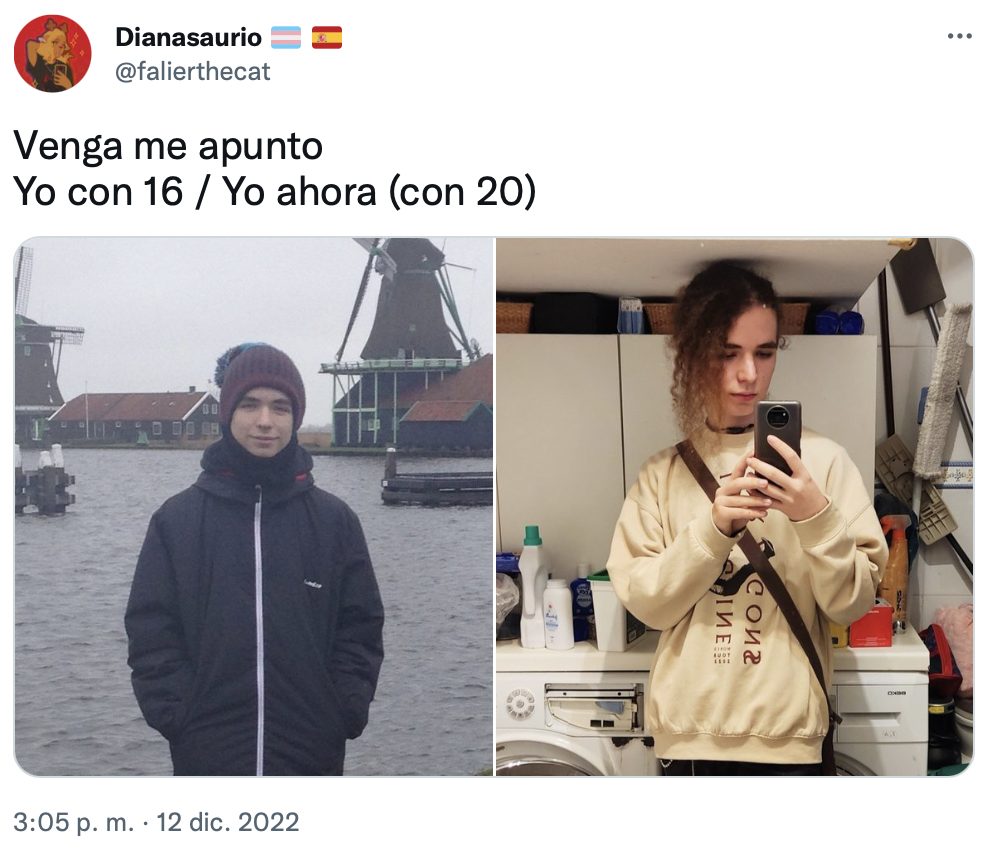Click the 'Venga me apunto' tweet text
This screenshot has height=854, width=992.
(x=168, y=146)
